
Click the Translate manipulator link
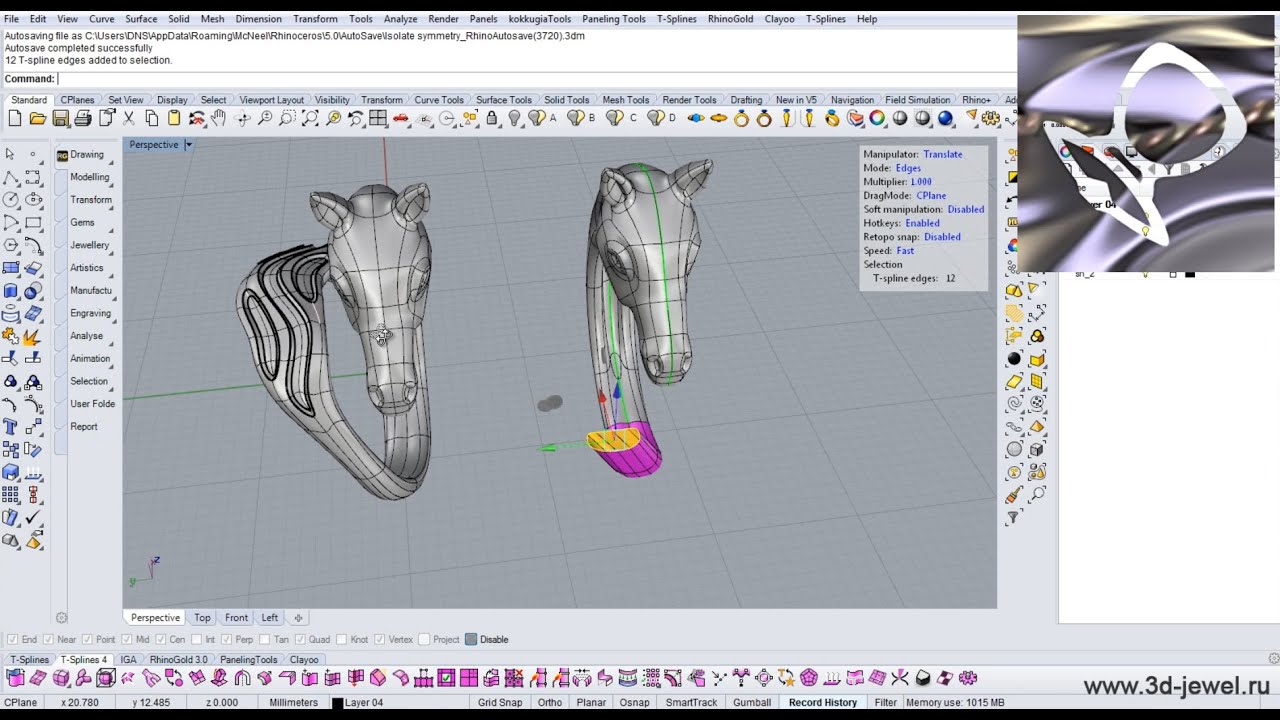[942, 154]
